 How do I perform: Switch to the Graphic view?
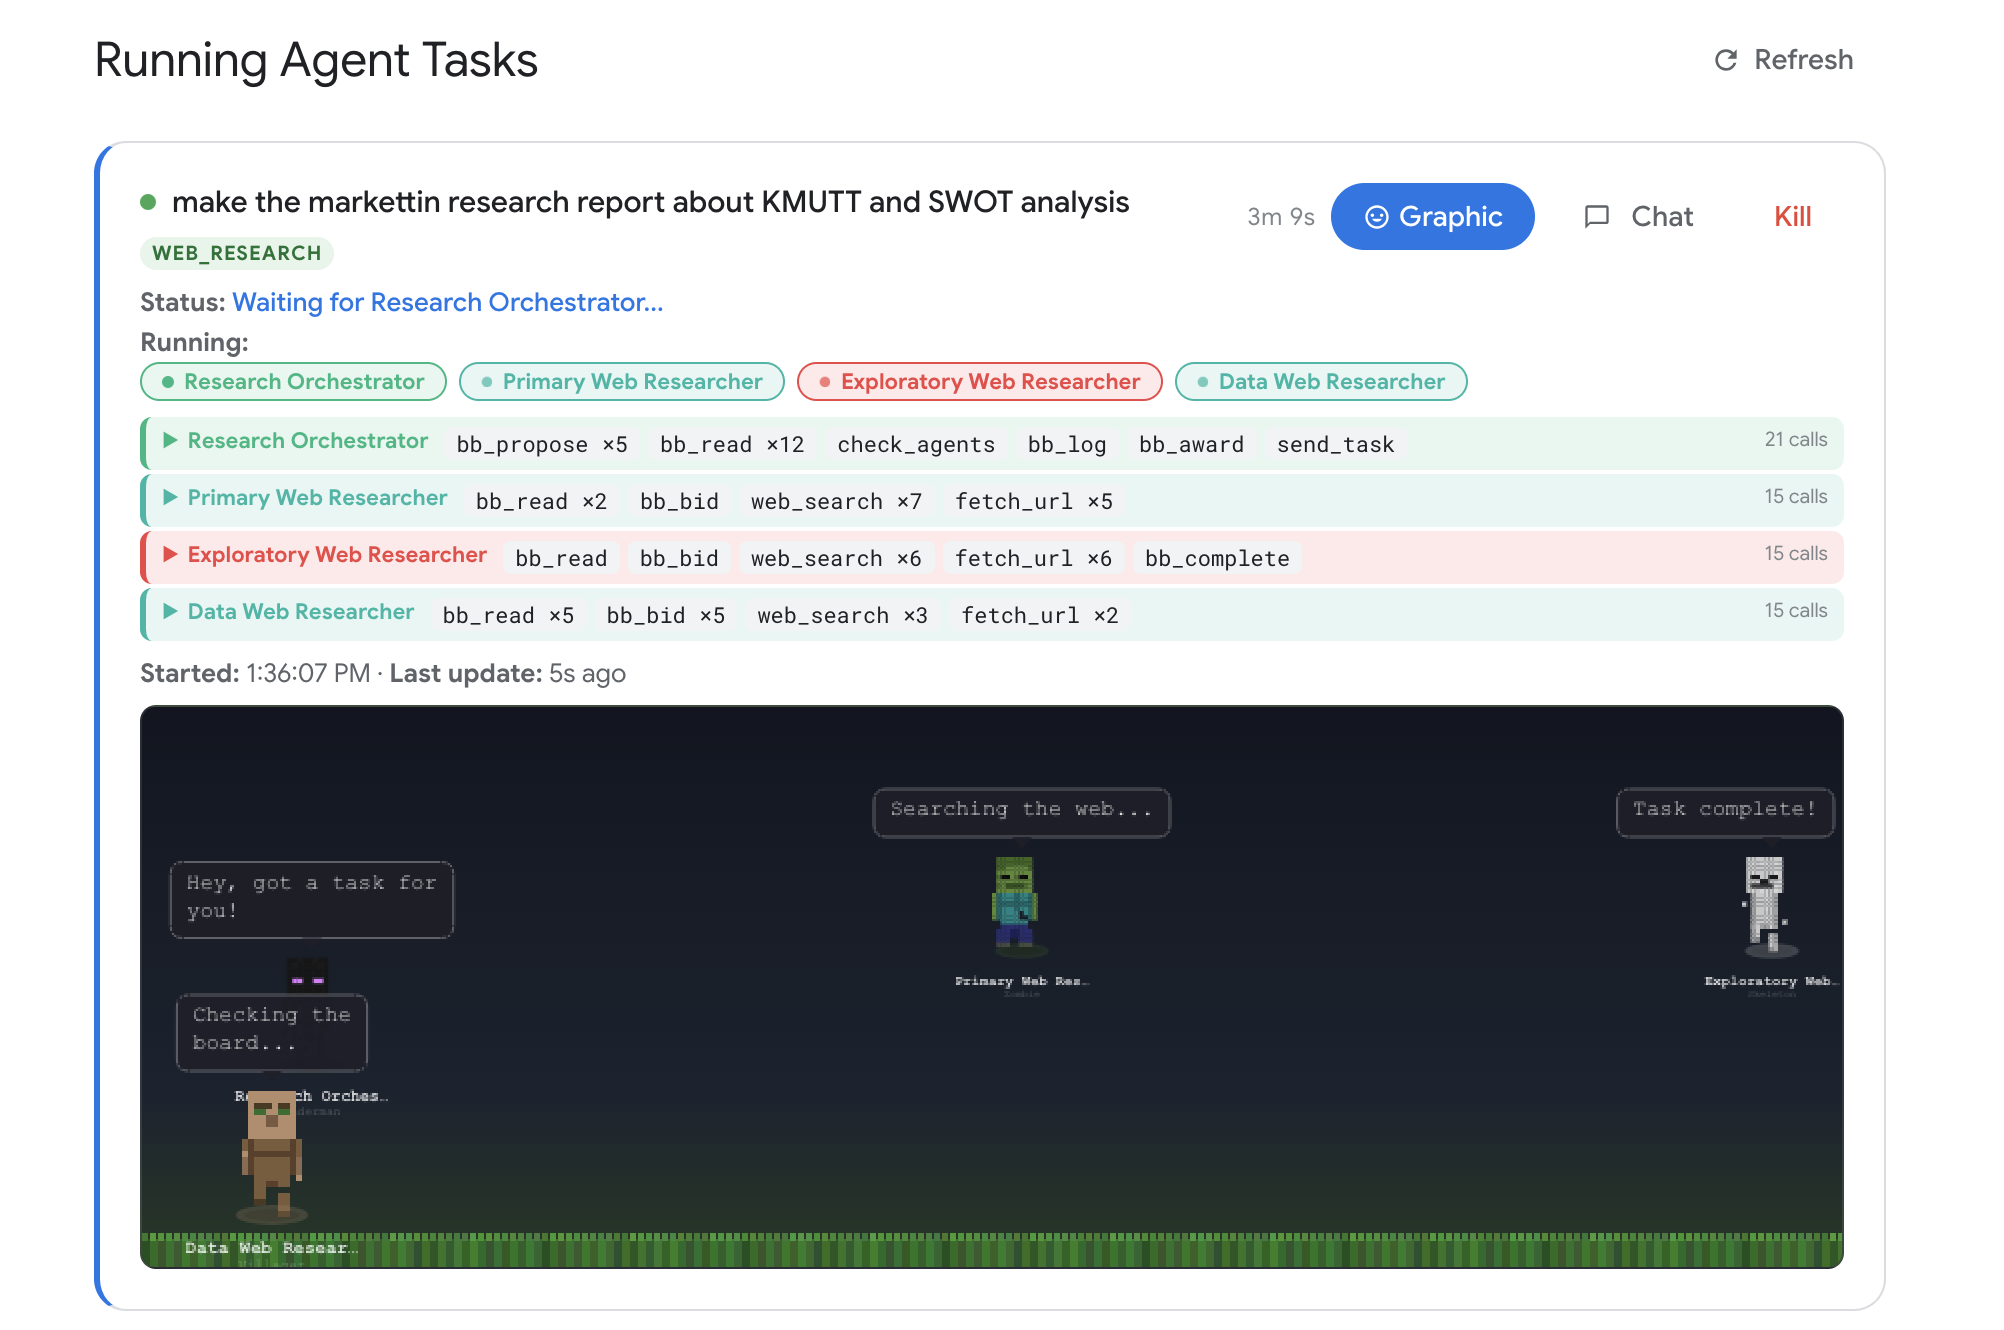[x=1432, y=216]
